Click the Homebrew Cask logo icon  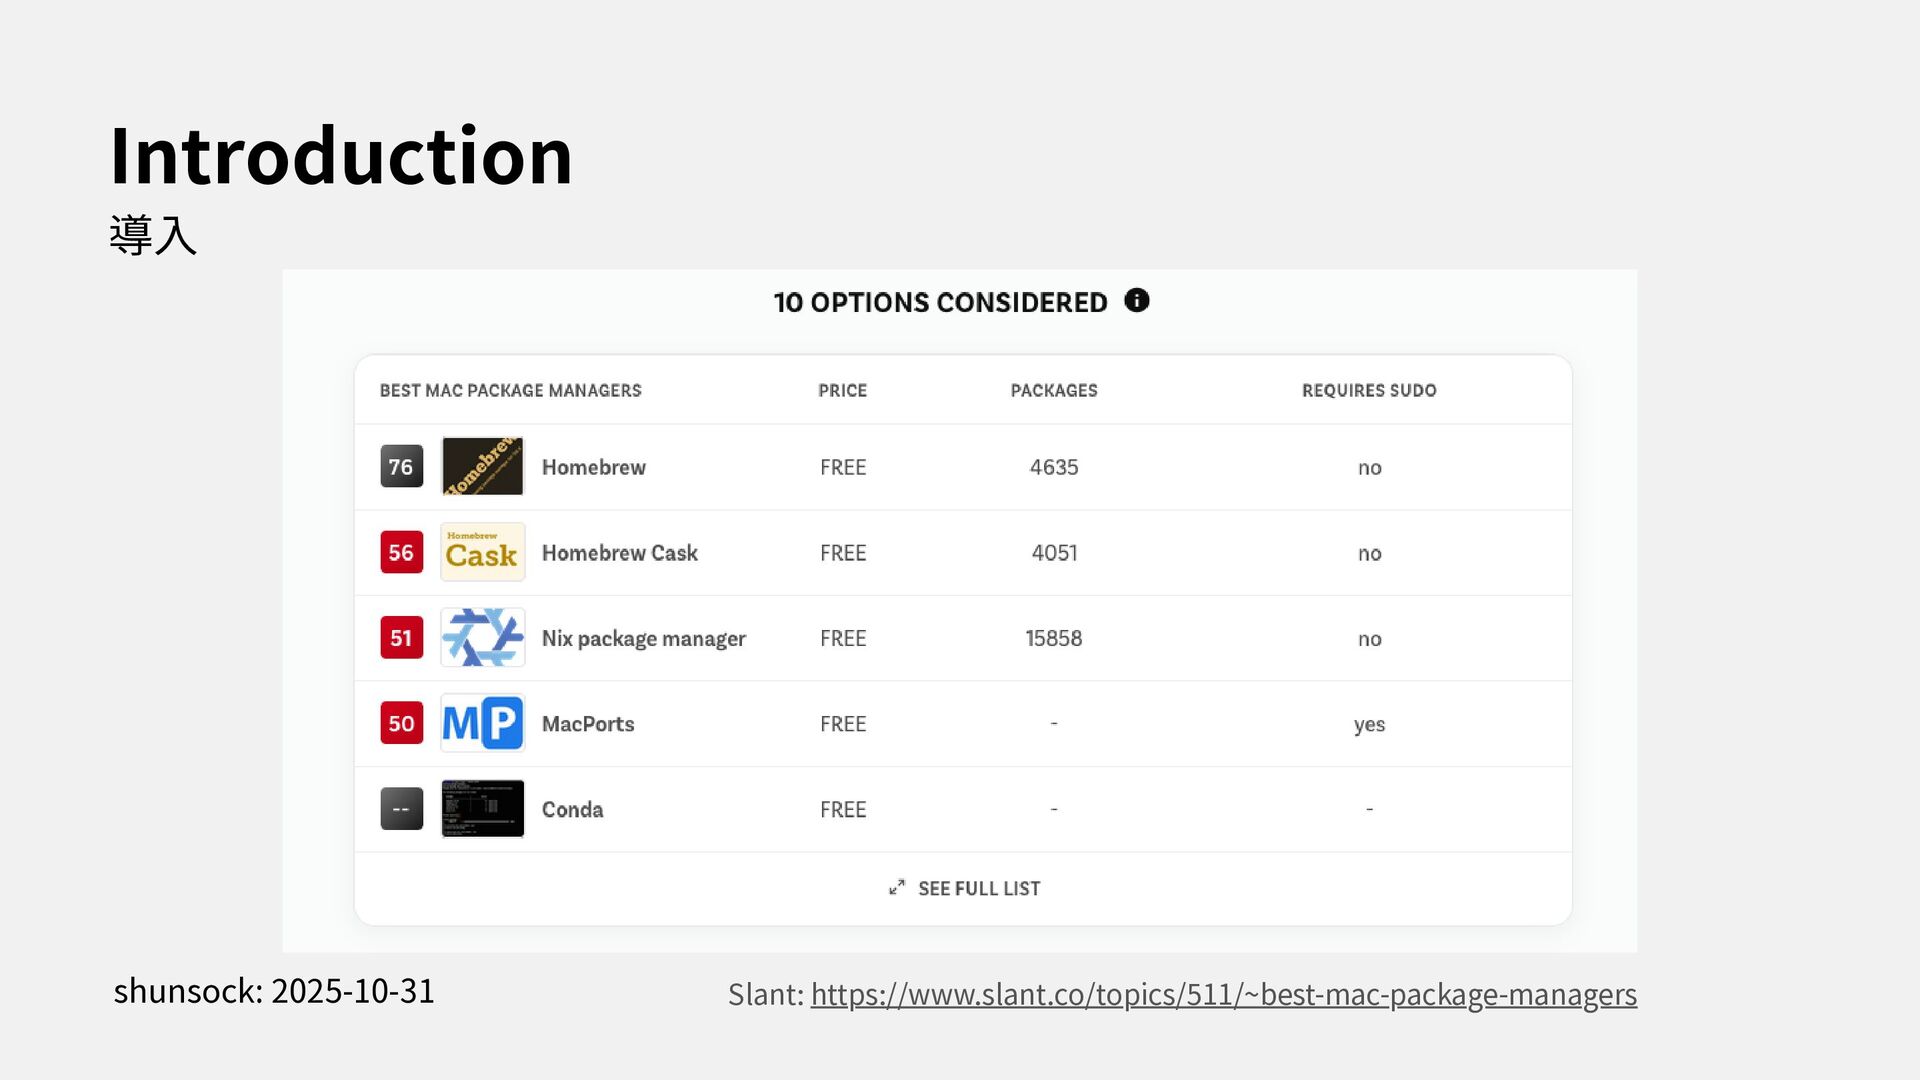482,552
